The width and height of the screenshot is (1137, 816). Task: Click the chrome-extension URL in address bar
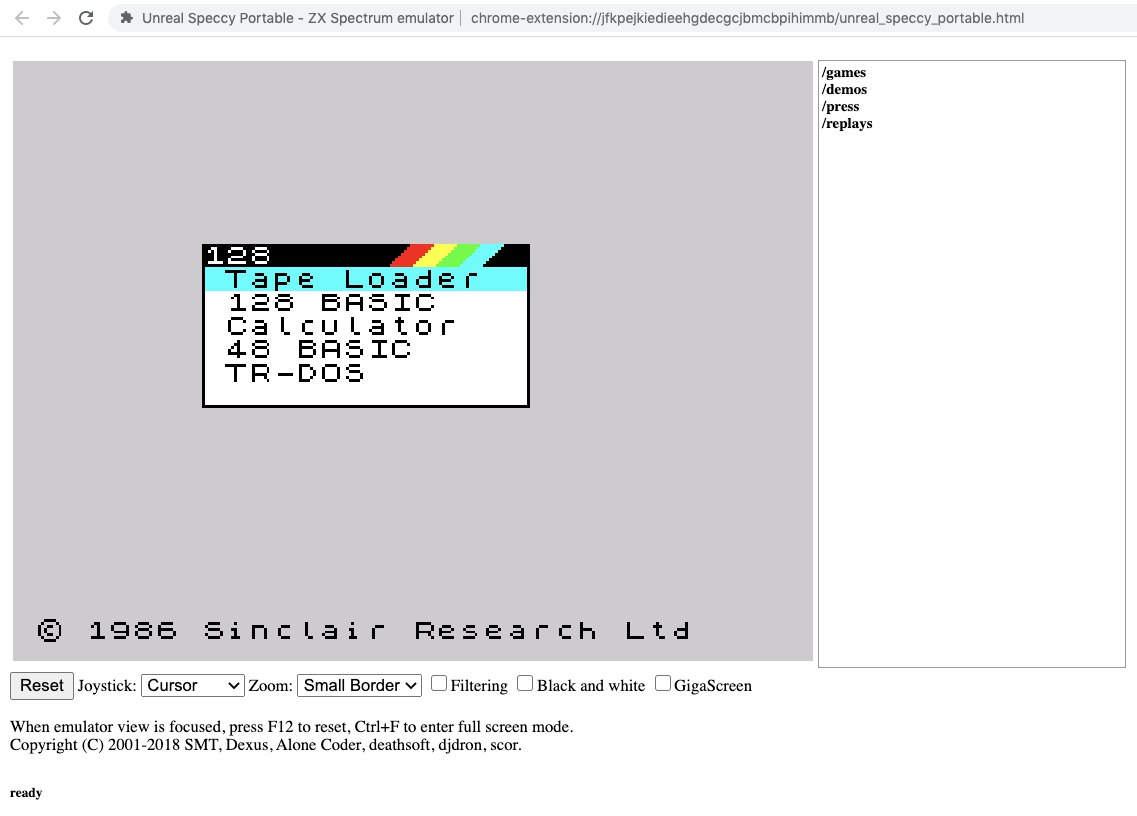click(747, 18)
